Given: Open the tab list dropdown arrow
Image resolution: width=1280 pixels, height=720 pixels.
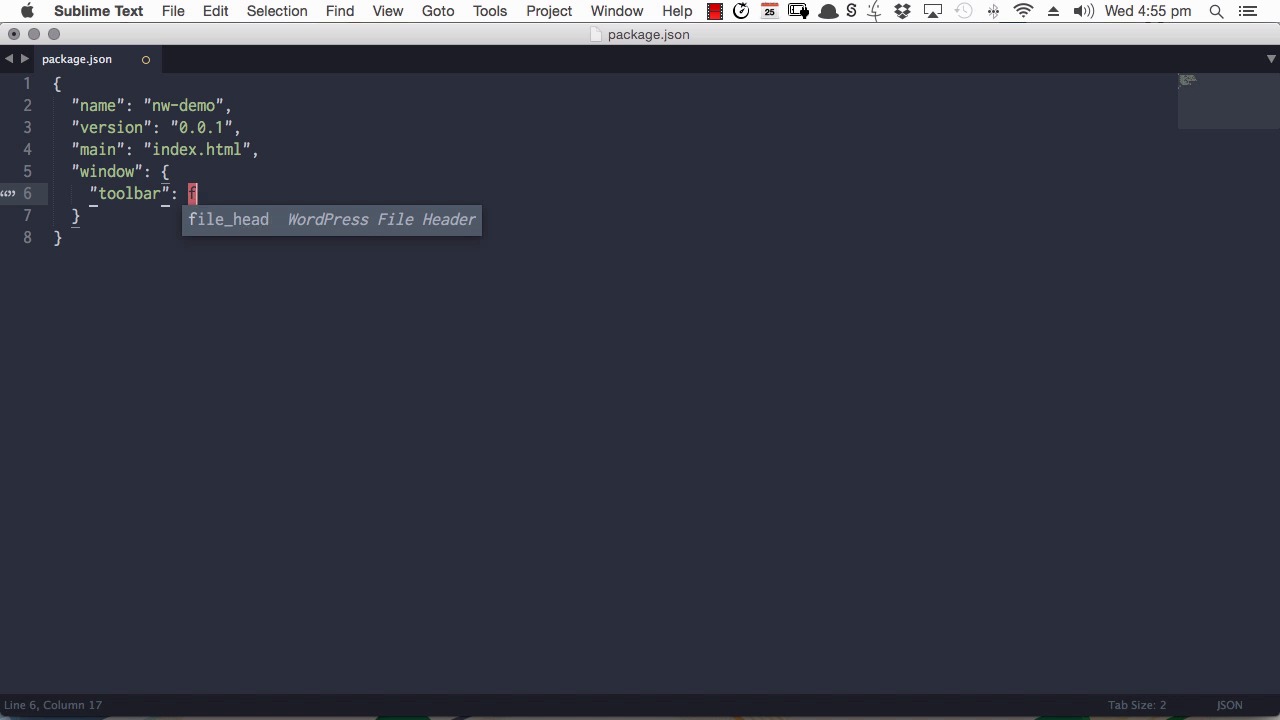Looking at the screenshot, I should (x=1270, y=59).
